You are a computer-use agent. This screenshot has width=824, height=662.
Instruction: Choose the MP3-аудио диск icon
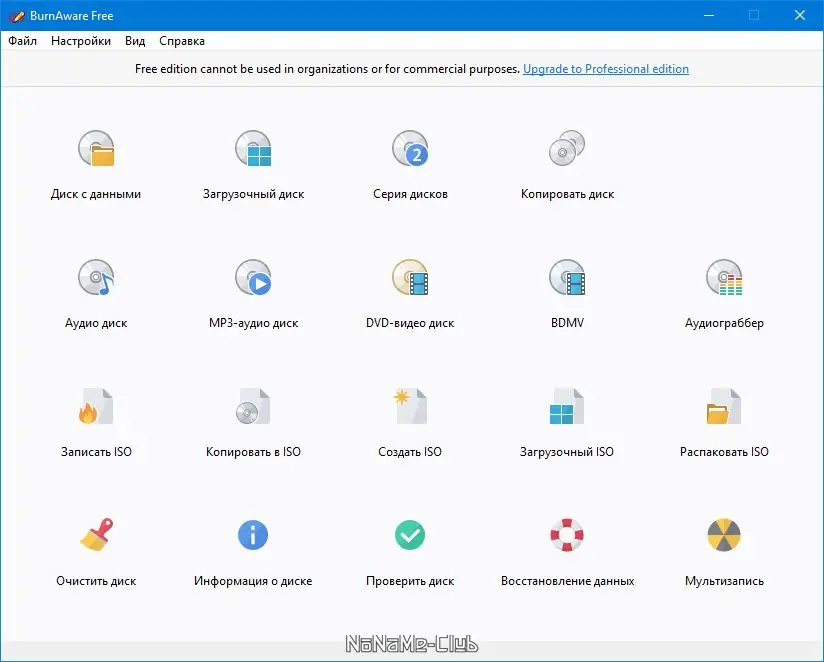point(253,277)
